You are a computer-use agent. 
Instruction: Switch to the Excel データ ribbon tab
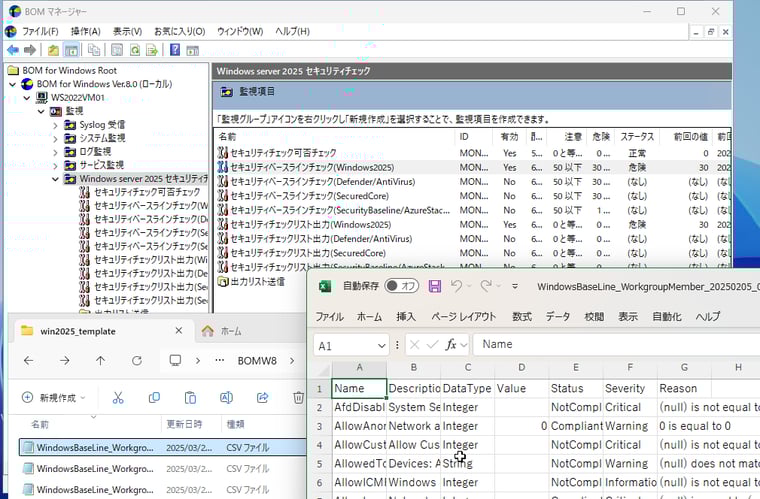point(557,316)
